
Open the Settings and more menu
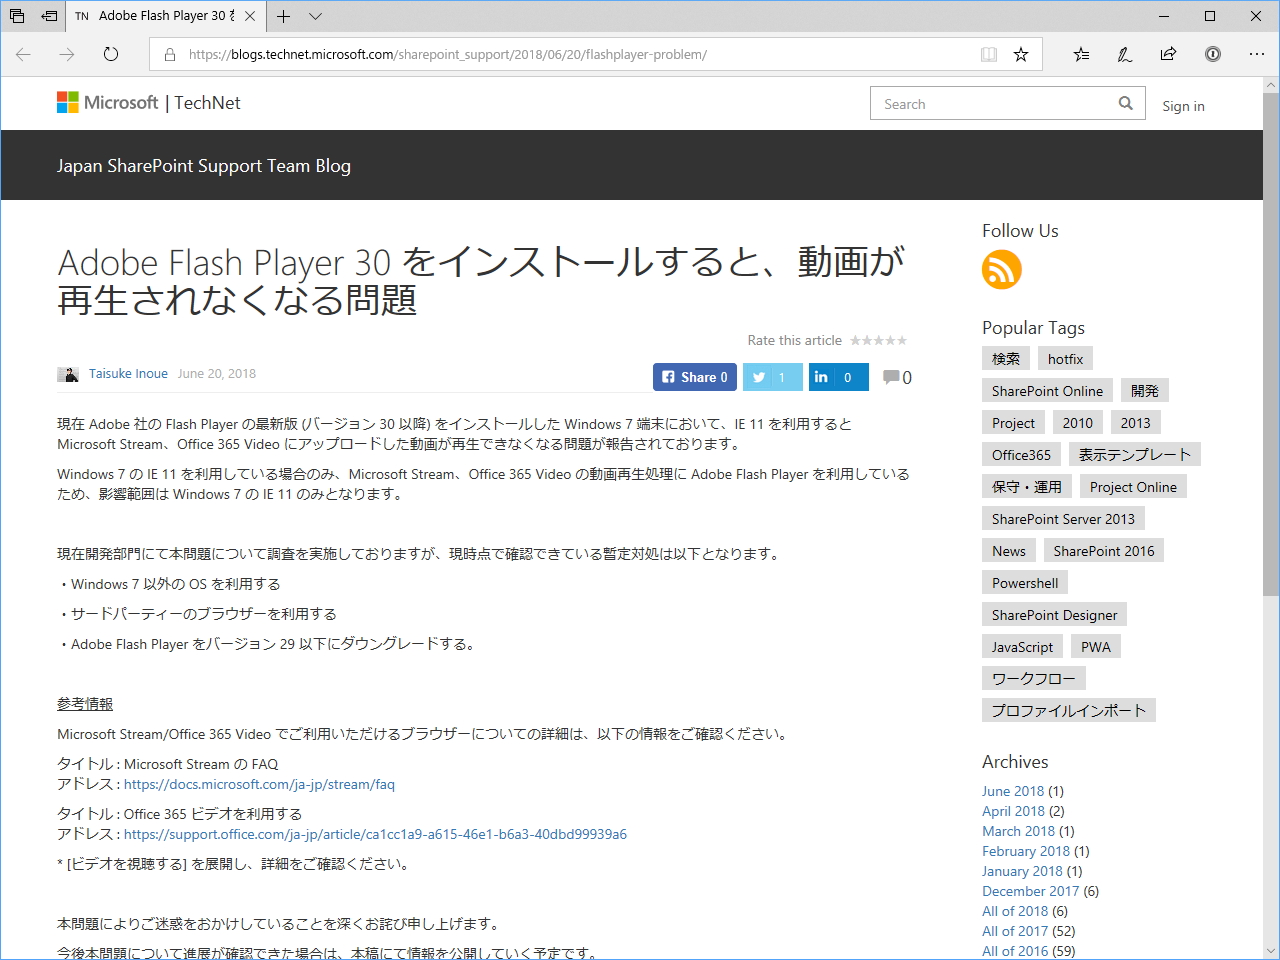(1257, 55)
